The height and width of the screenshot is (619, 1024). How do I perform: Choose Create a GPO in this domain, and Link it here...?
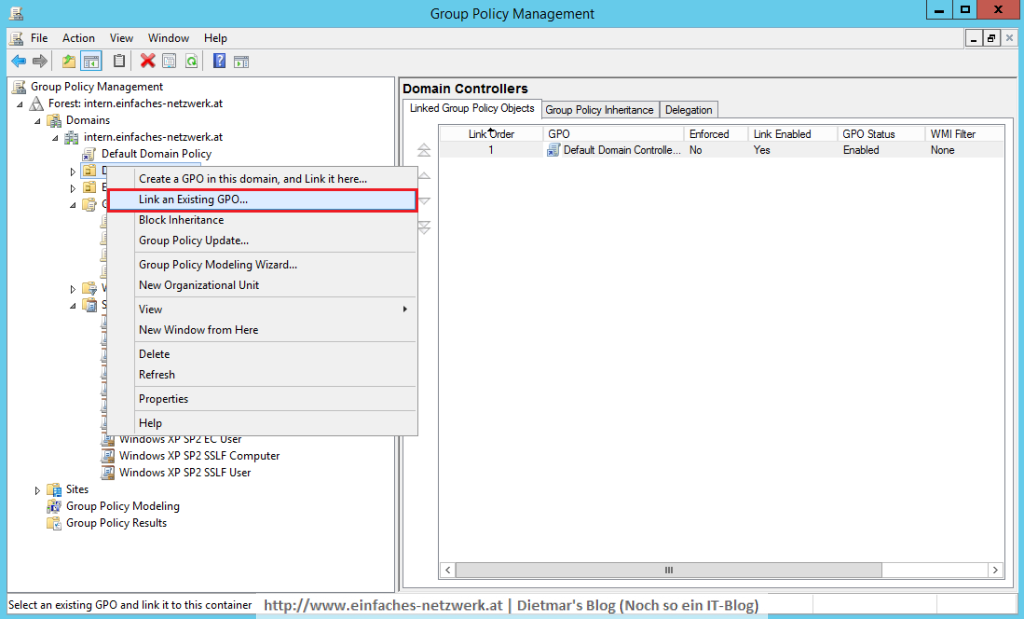pyautogui.click(x=262, y=179)
